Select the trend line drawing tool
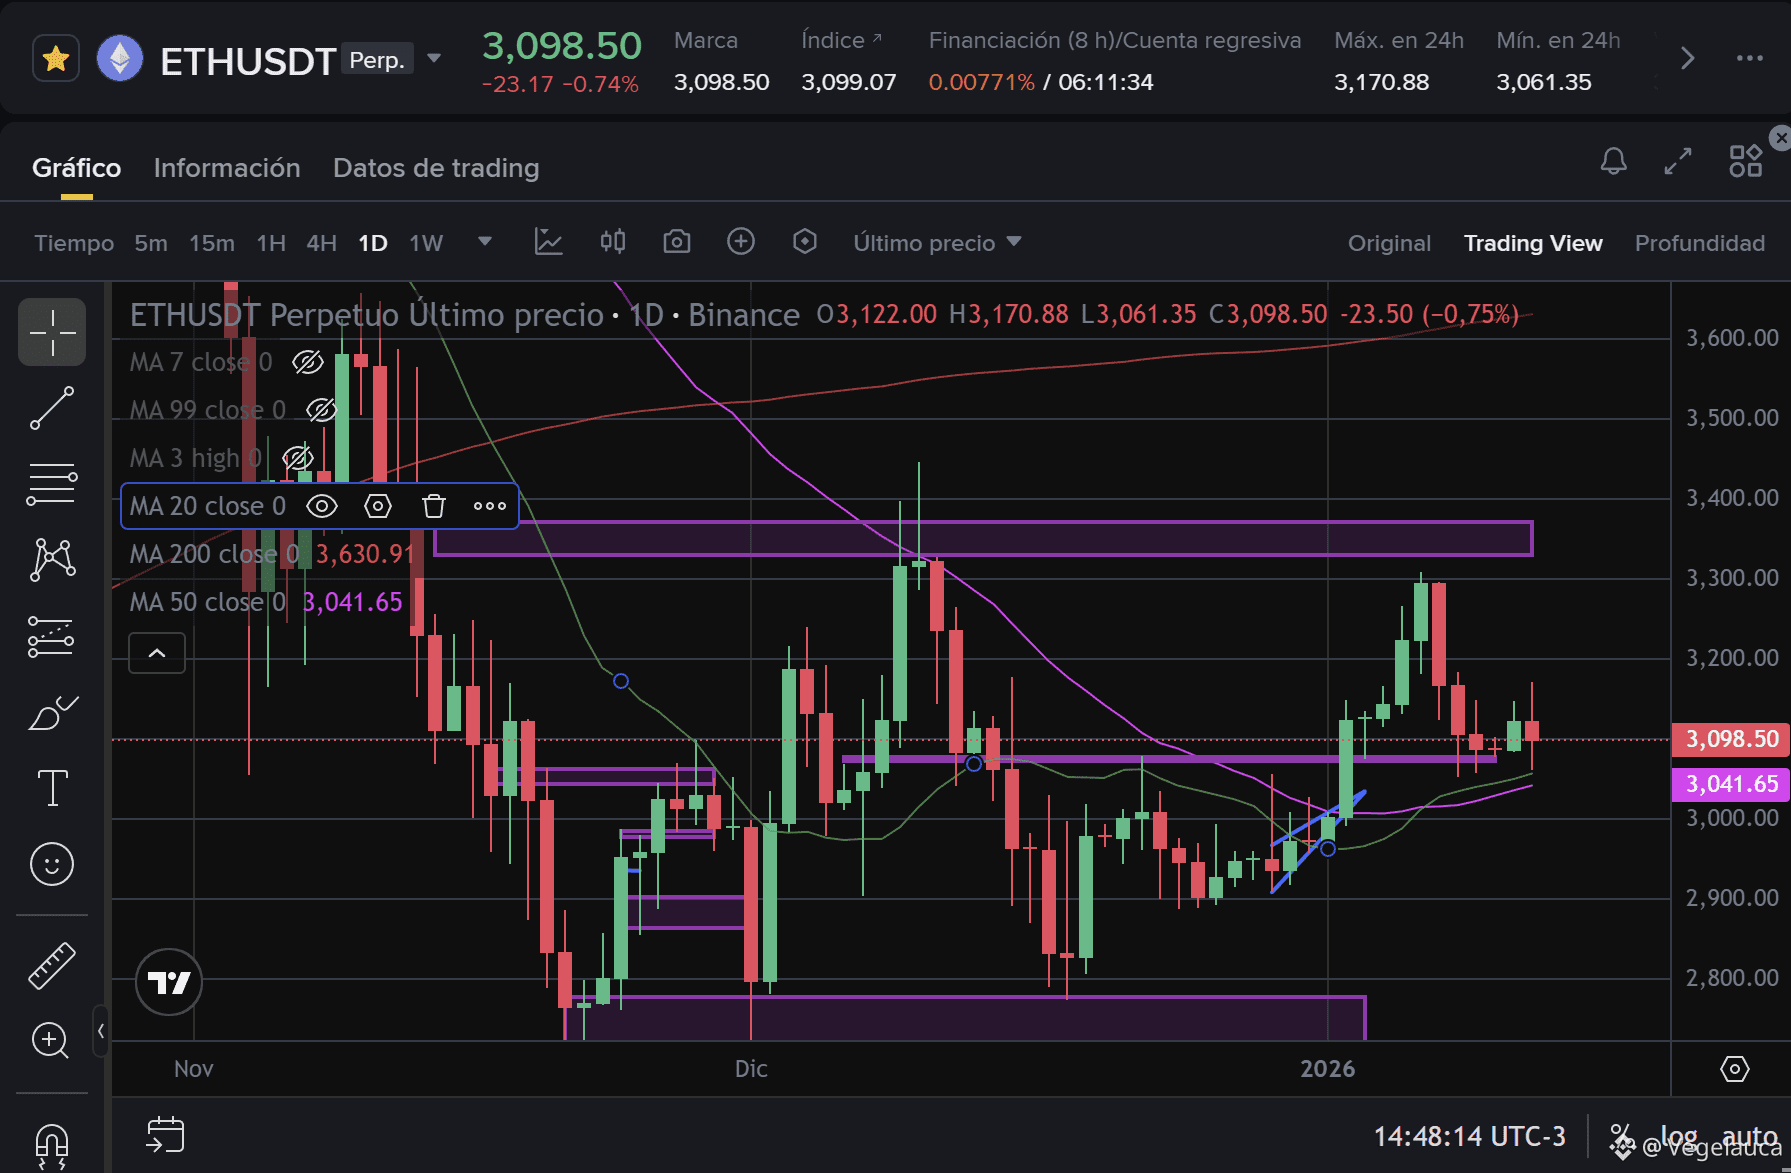The height and width of the screenshot is (1173, 1791). pyautogui.click(x=52, y=408)
